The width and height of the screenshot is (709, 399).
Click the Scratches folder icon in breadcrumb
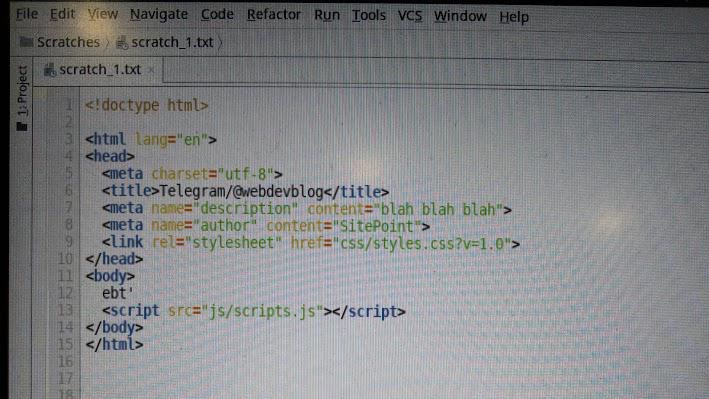(x=26, y=42)
